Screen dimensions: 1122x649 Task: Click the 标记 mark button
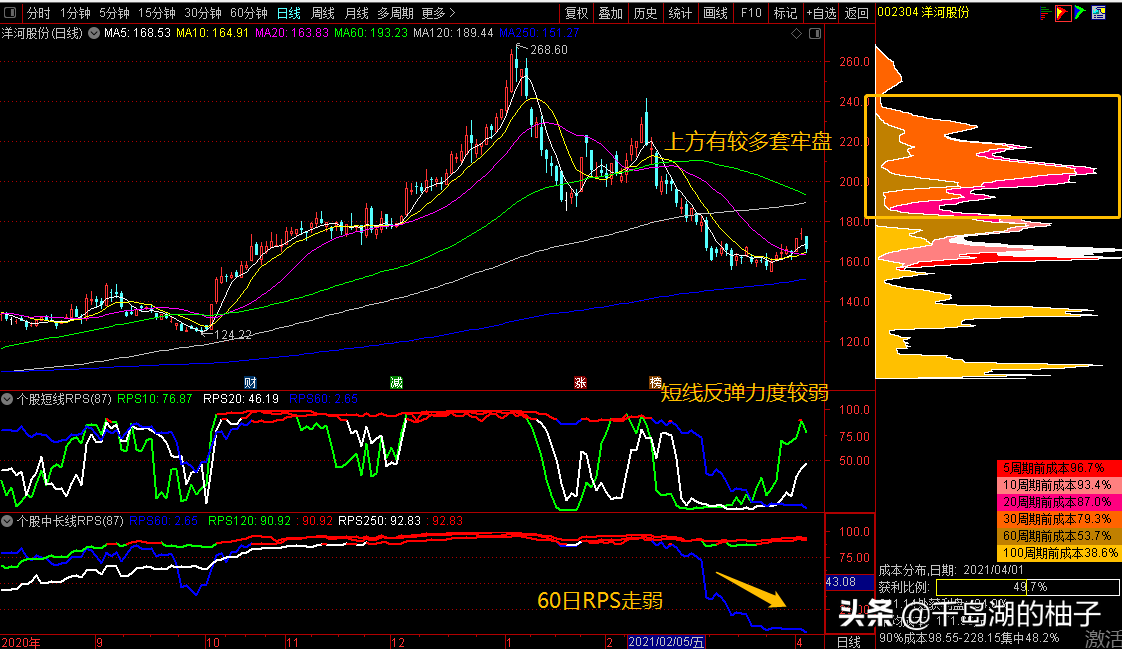(x=786, y=13)
